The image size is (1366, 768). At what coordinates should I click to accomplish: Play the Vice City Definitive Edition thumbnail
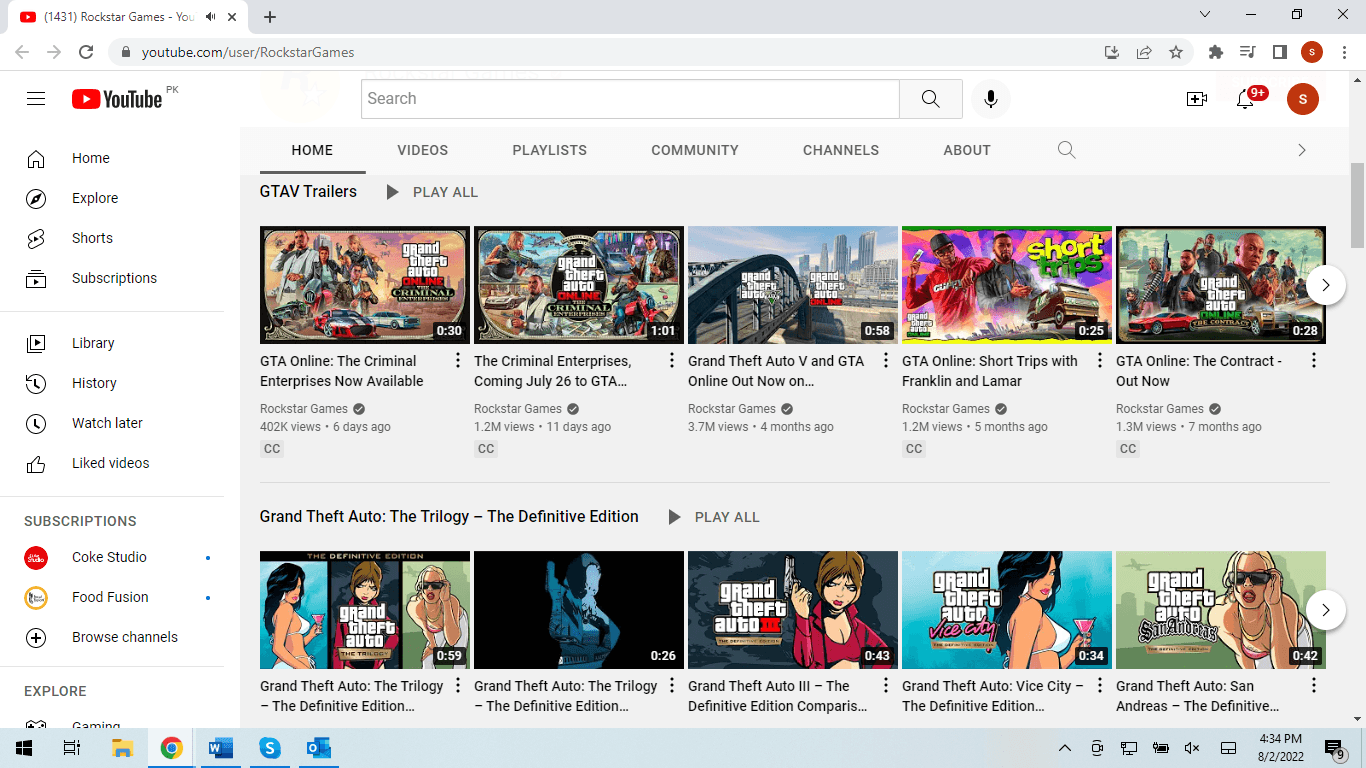pyautogui.click(x=1007, y=610)
